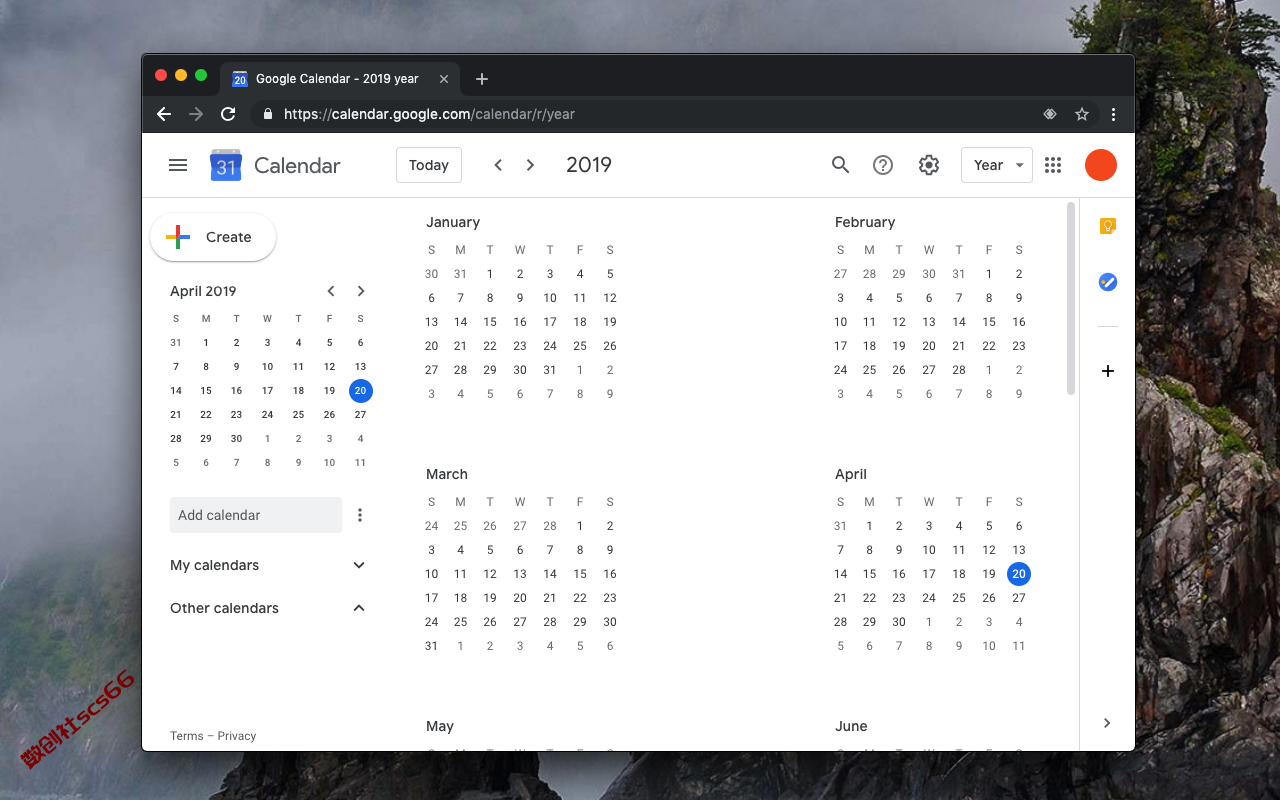The height and width of the screenshot is (800, 1280).
Task: Select 15 in the mini calendar
Action: (x=206, y=391)
